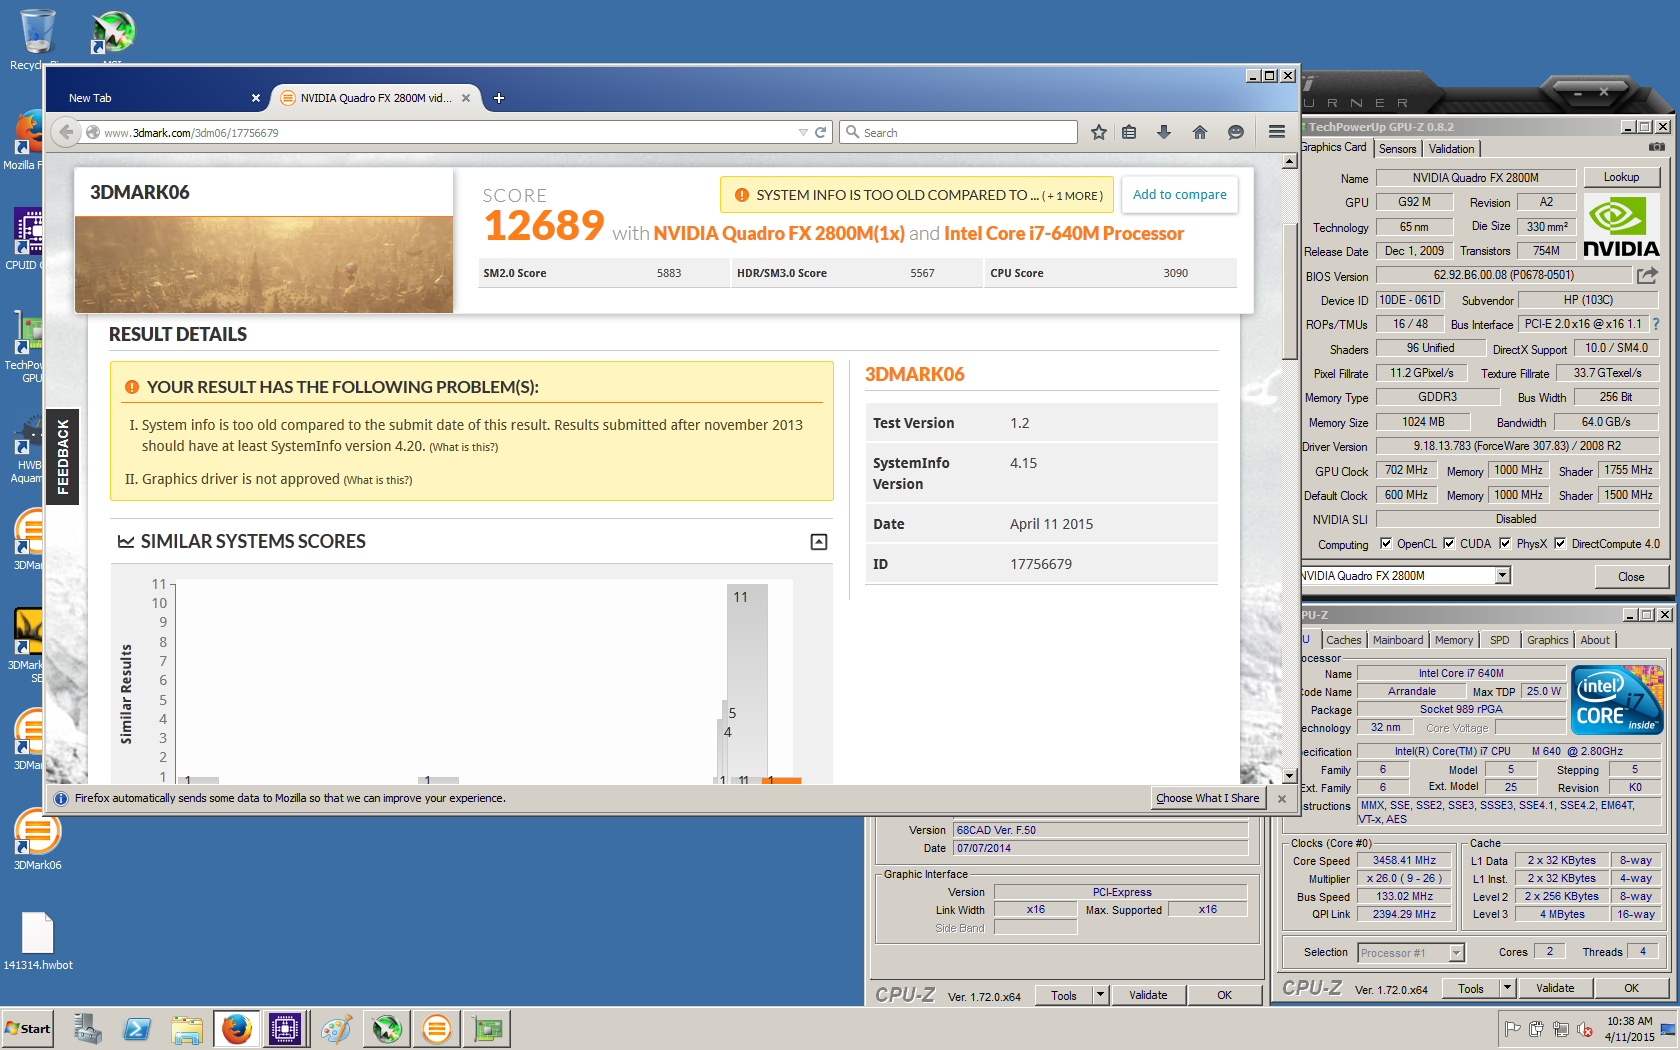Reload the 3dmark page
This screenshot has height=1050, width=1680.
coord(820,132)
